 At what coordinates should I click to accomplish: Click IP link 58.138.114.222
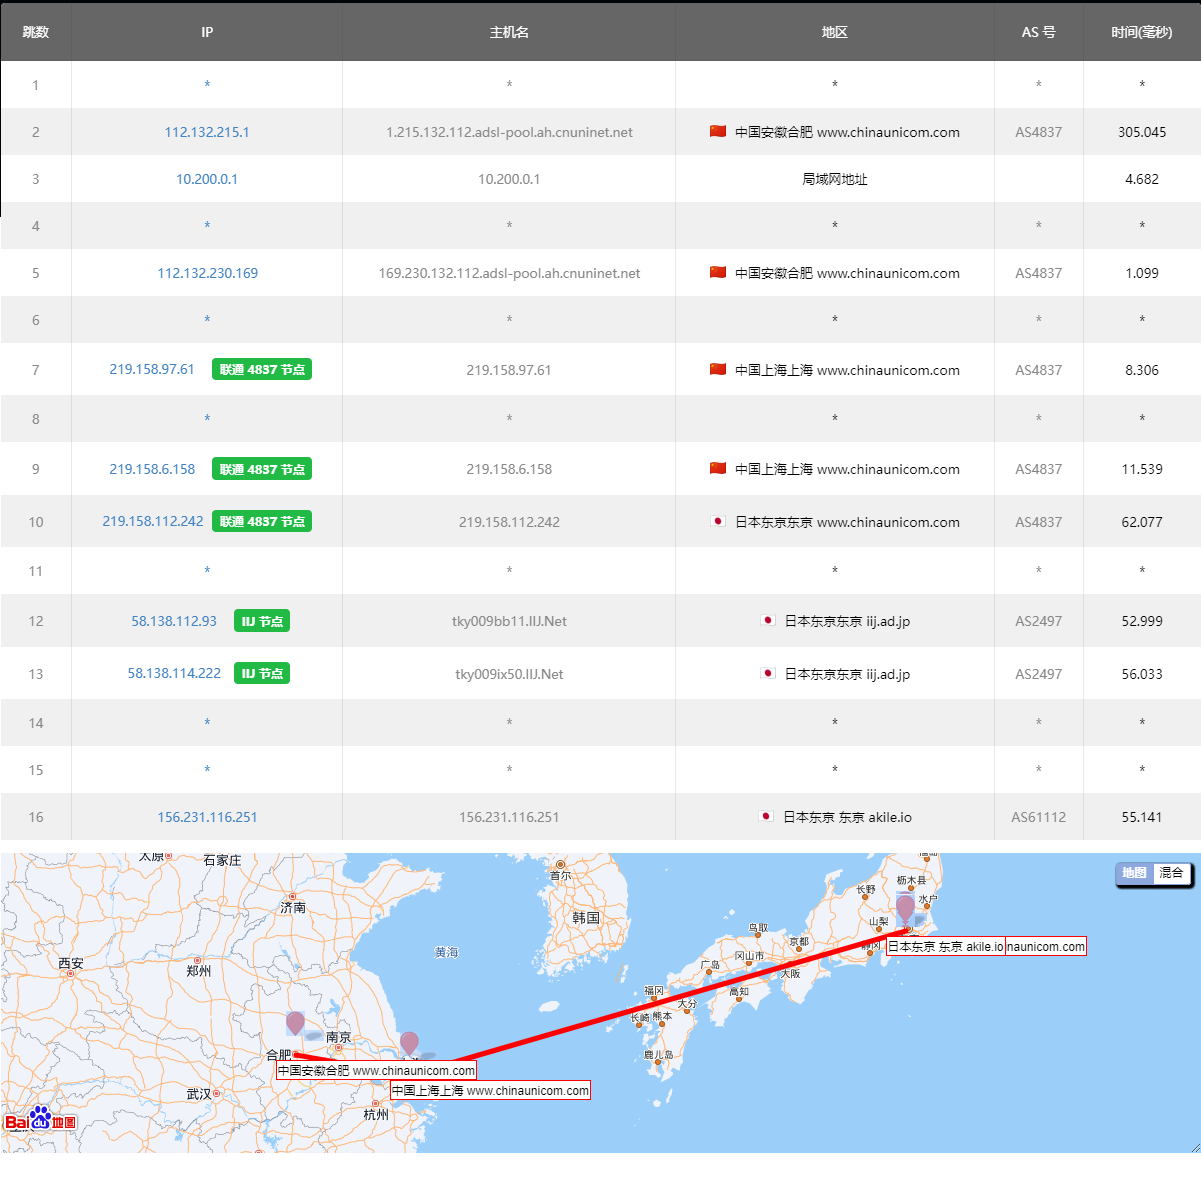tap(174, 673)
